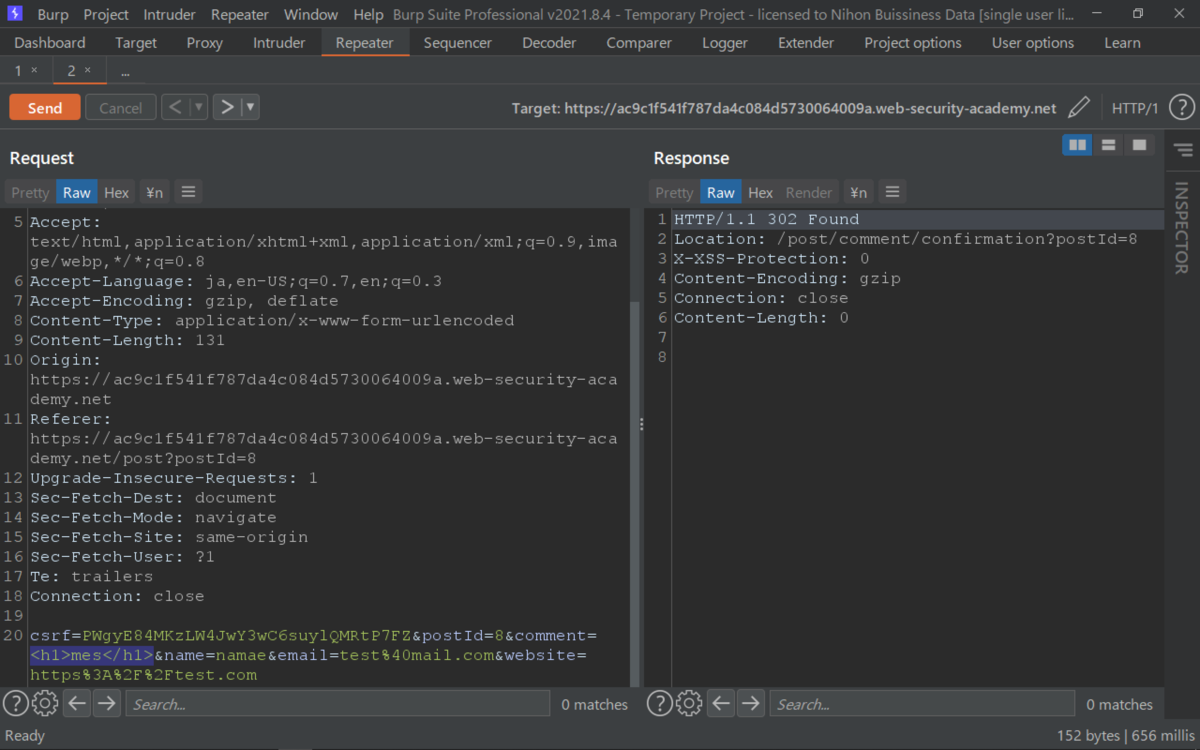Select side-by-side layout view
1200x750 pixels.
coord(1077,145)
